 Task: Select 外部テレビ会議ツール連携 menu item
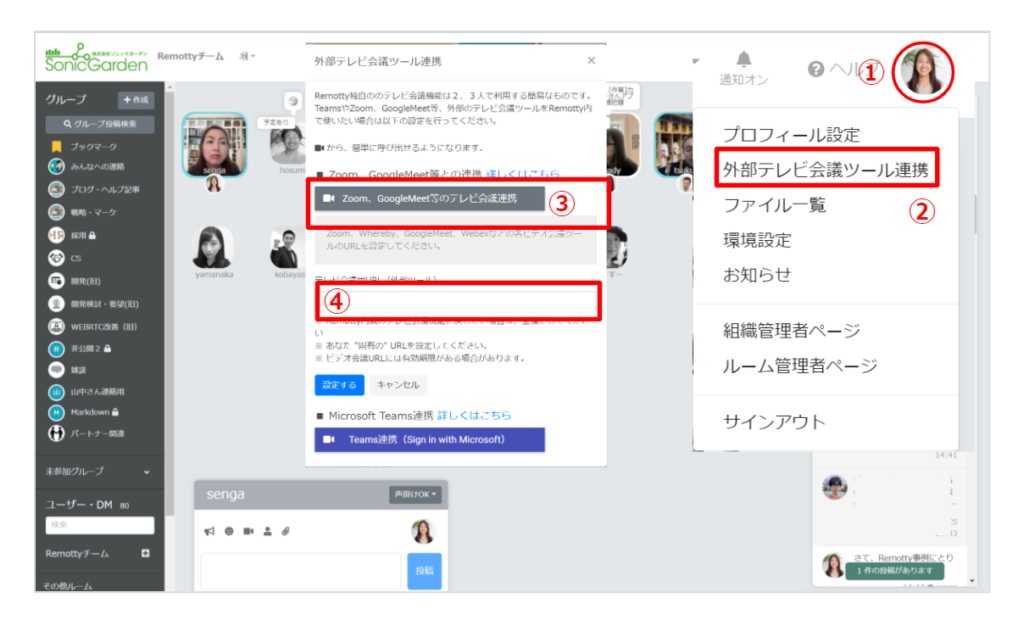click(x=825, y=170)
